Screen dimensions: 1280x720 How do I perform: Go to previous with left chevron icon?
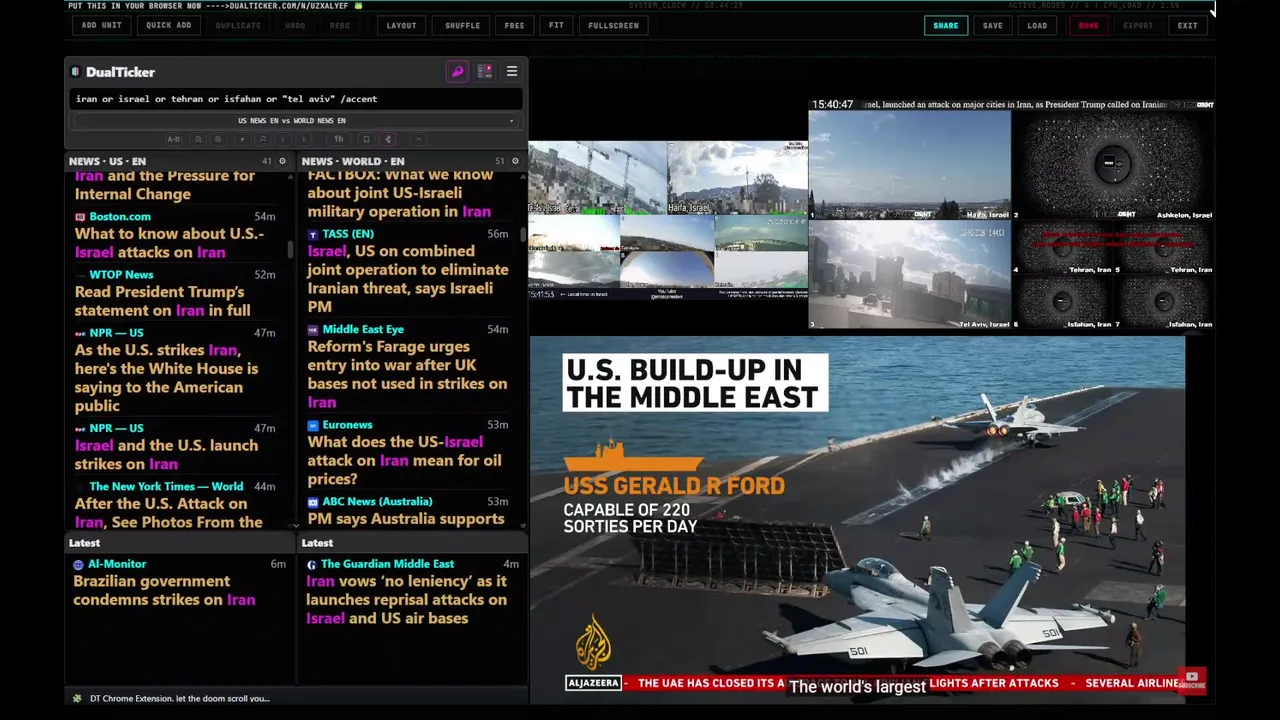pyautogui.click(x=283, y=139)
